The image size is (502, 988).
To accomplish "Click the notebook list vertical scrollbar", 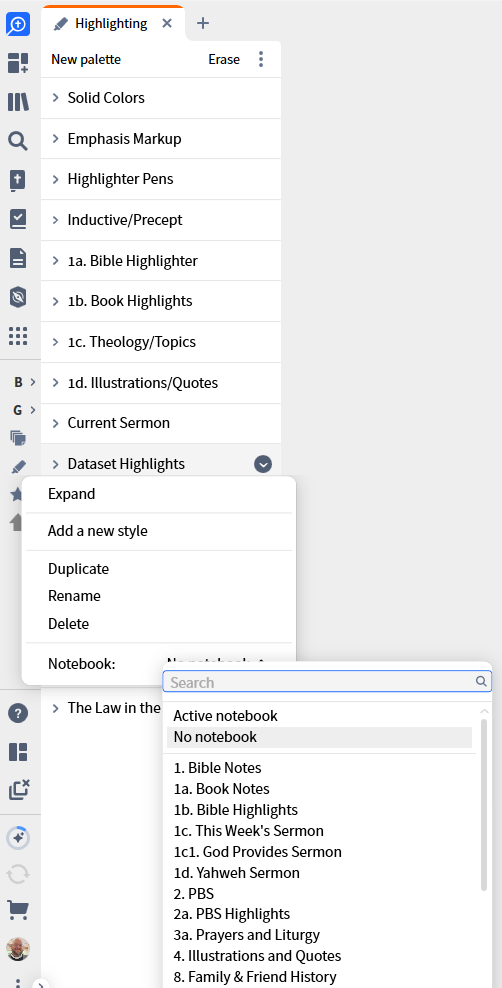I will point(484,805).
